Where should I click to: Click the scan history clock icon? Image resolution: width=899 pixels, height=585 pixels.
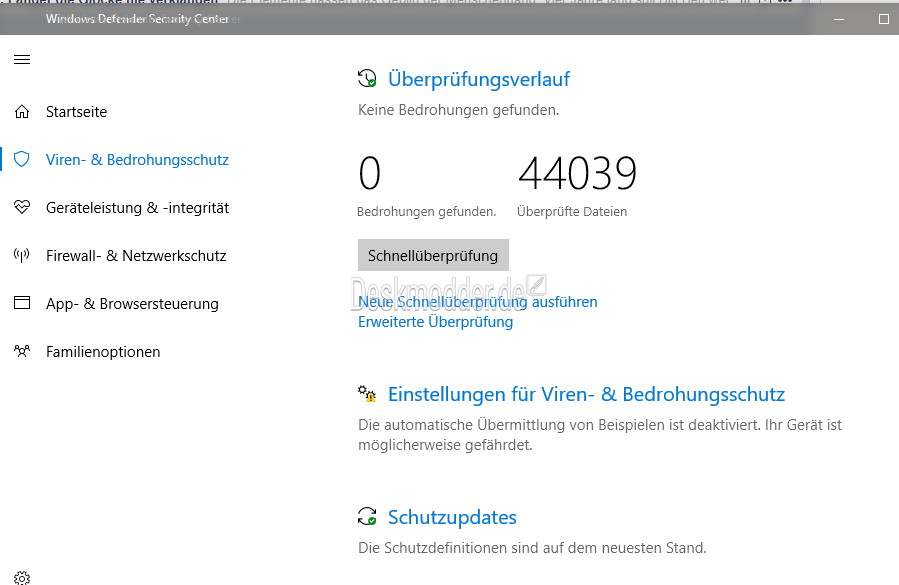(367, 78)
